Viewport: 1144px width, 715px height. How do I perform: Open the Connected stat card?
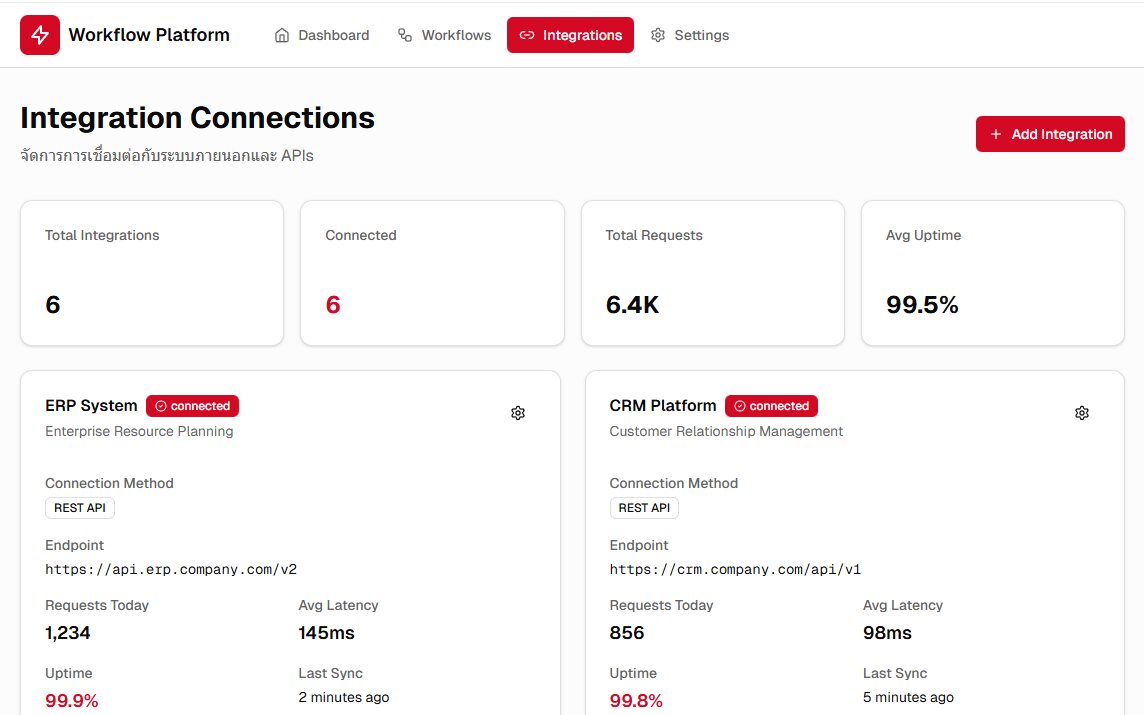coord(432,273)
